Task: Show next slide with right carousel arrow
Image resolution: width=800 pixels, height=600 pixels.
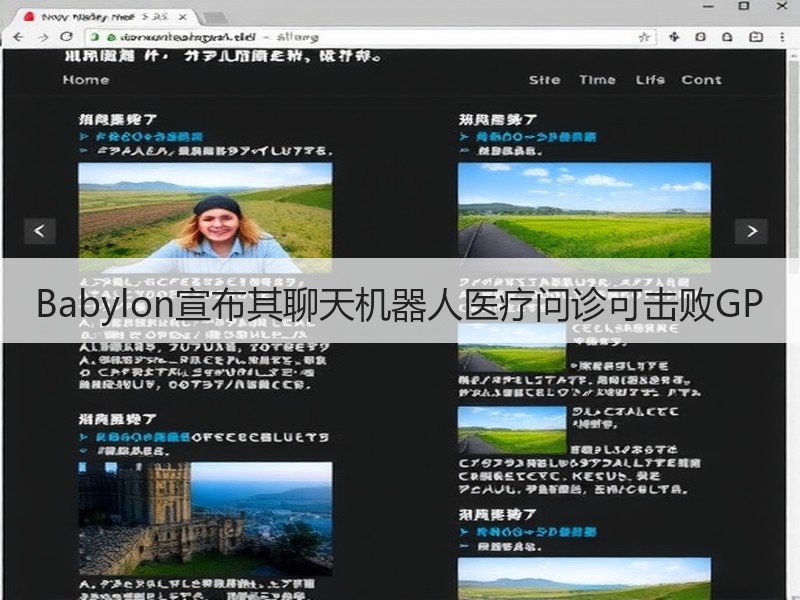Action: (x=751, y=231)
